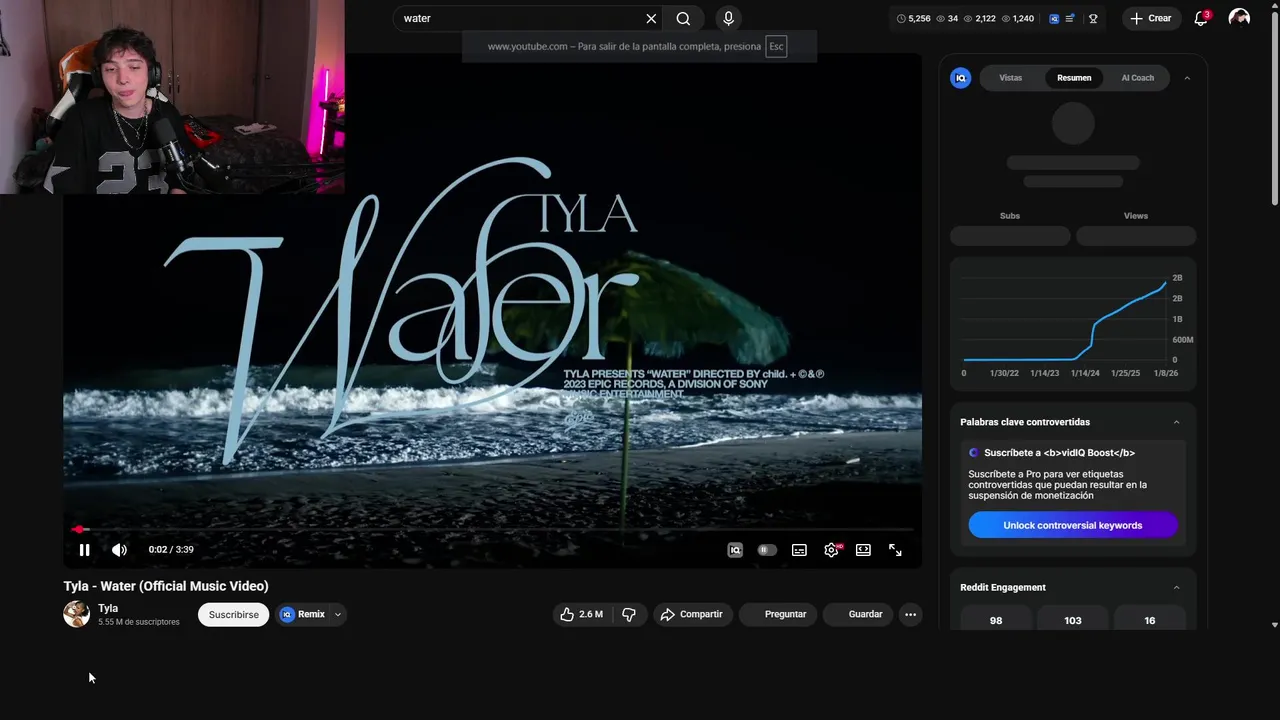Open vidIQ blue logo in top toolbar
The width and height of the screenshot is (1280, 720).
(x=1054, y=18)
